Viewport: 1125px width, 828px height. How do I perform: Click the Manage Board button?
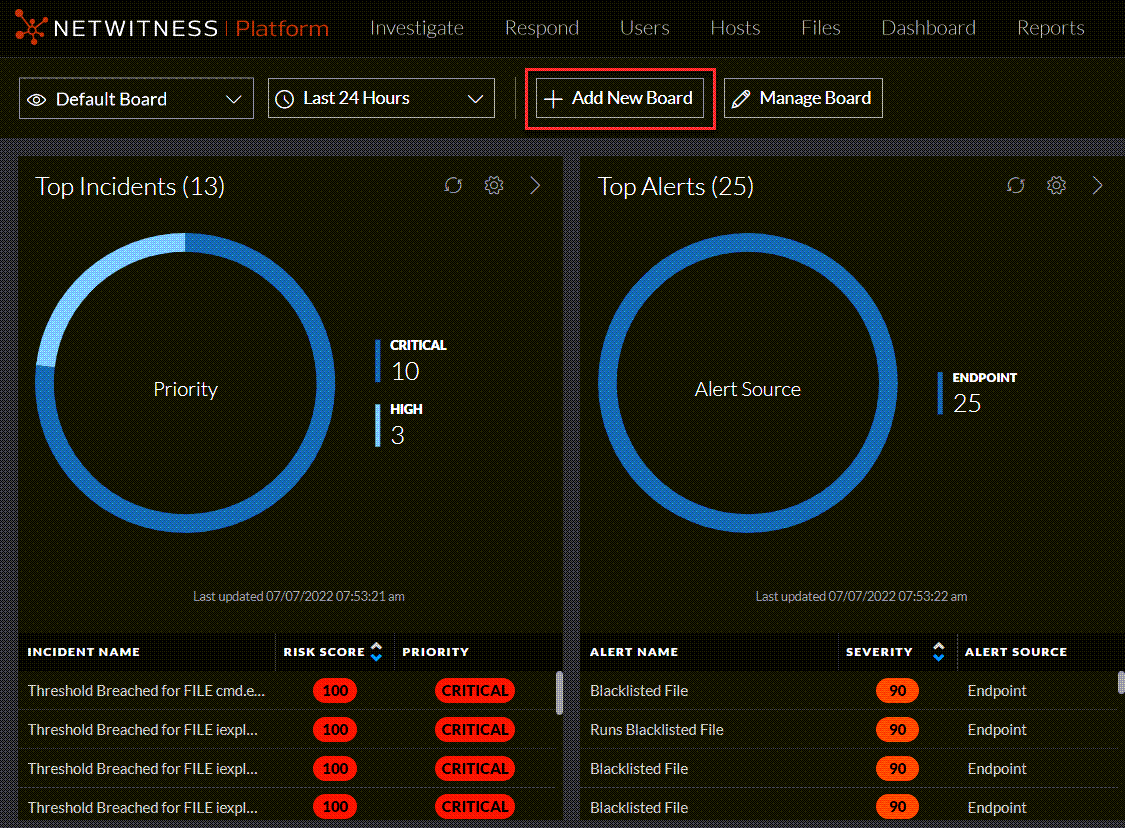coord(803,98)
